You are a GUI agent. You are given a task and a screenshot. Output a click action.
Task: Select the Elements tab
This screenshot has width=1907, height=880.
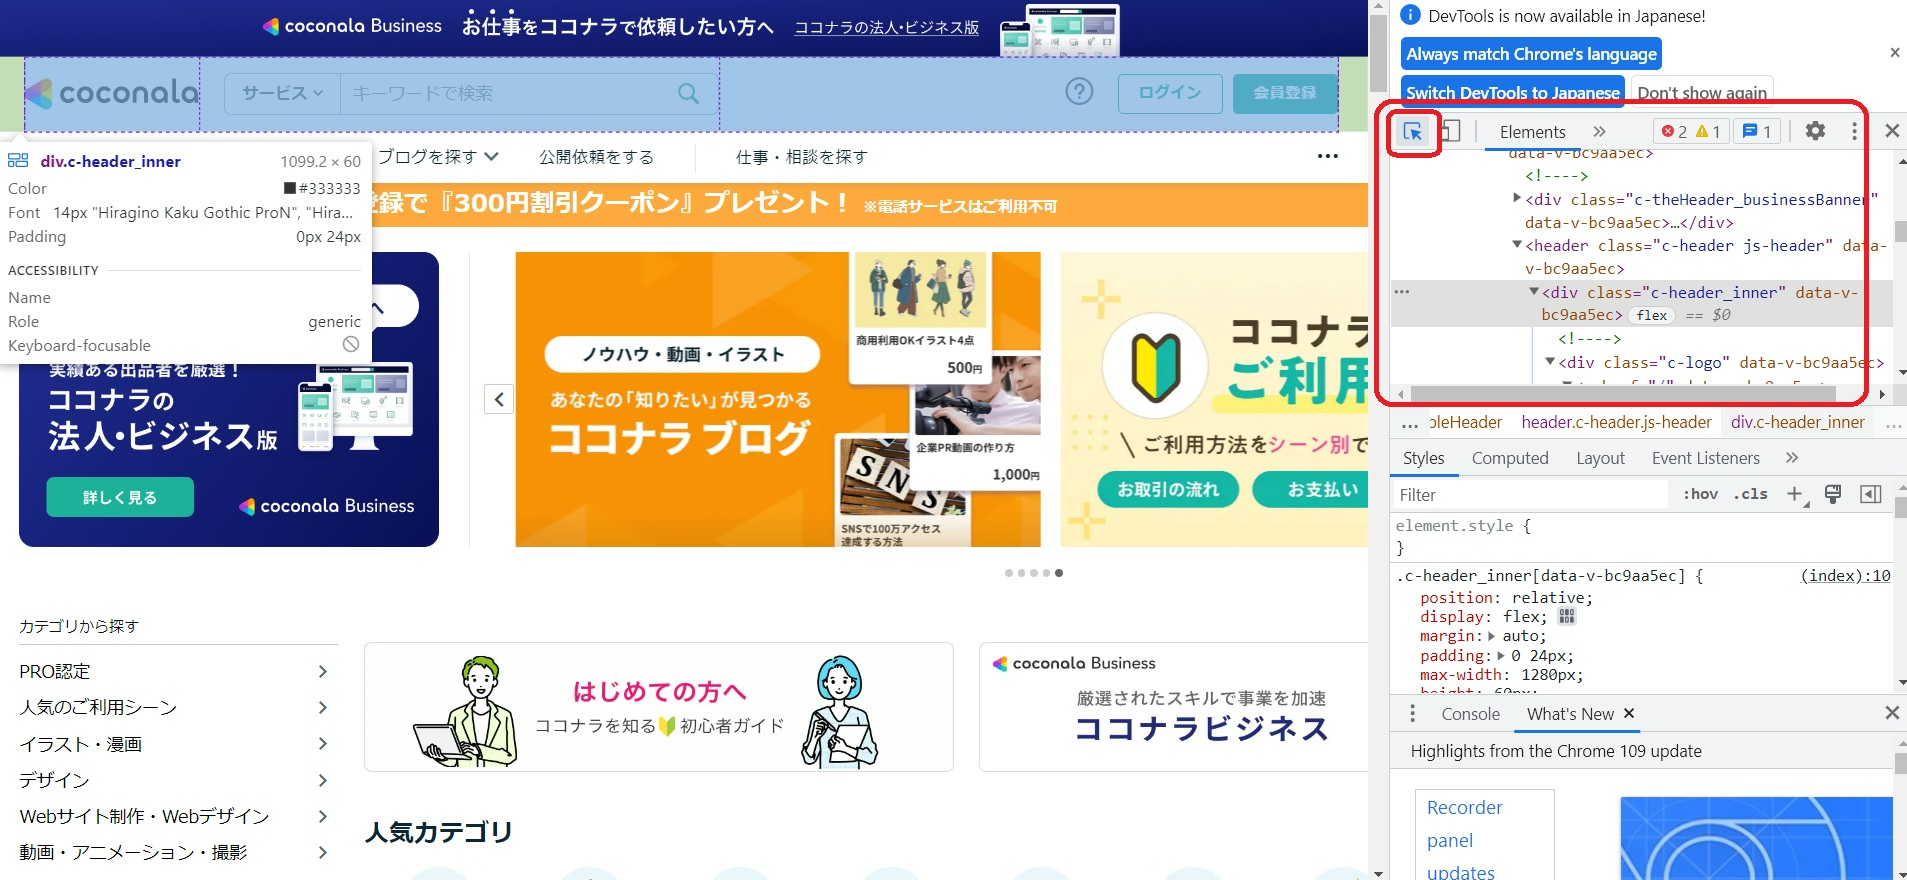1532,131
